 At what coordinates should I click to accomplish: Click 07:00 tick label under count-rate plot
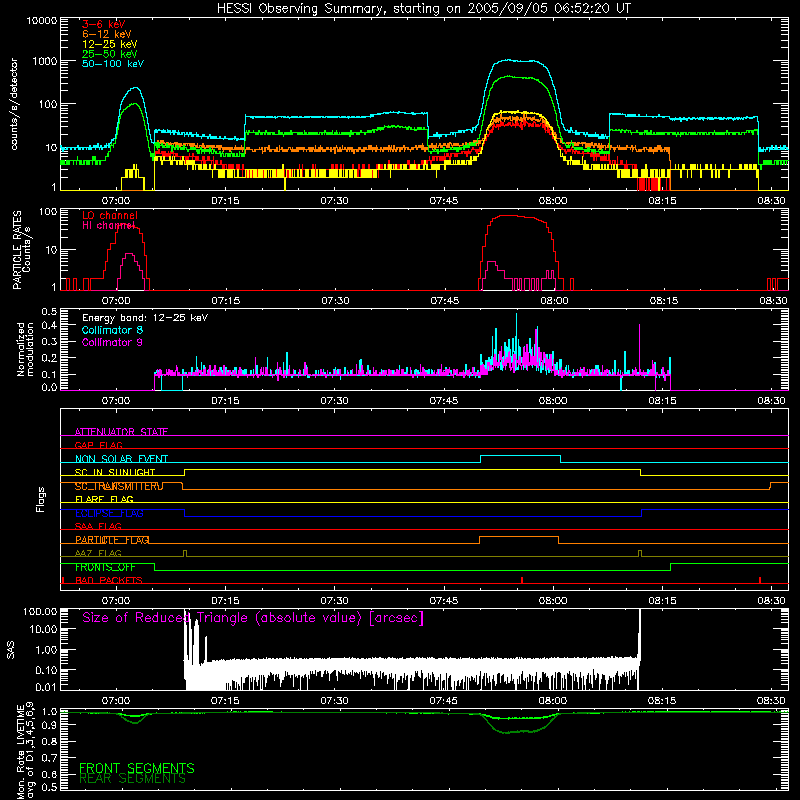click(x=116, y=201)
